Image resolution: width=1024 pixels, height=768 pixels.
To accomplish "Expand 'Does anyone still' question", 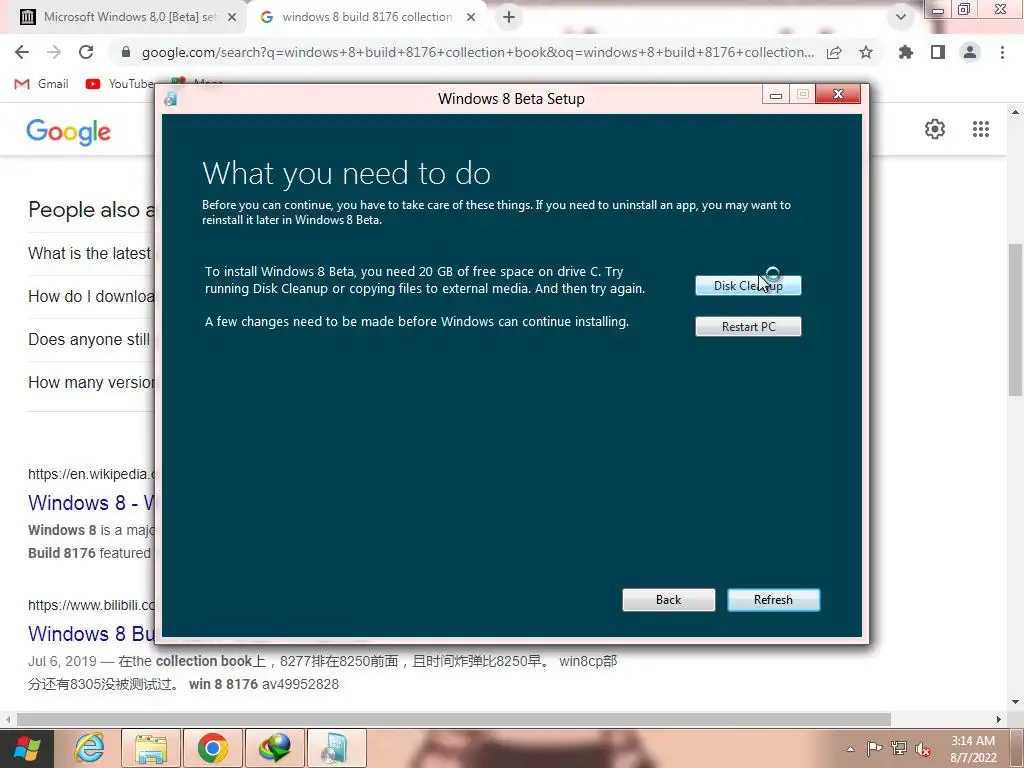I will coord(90,340).
